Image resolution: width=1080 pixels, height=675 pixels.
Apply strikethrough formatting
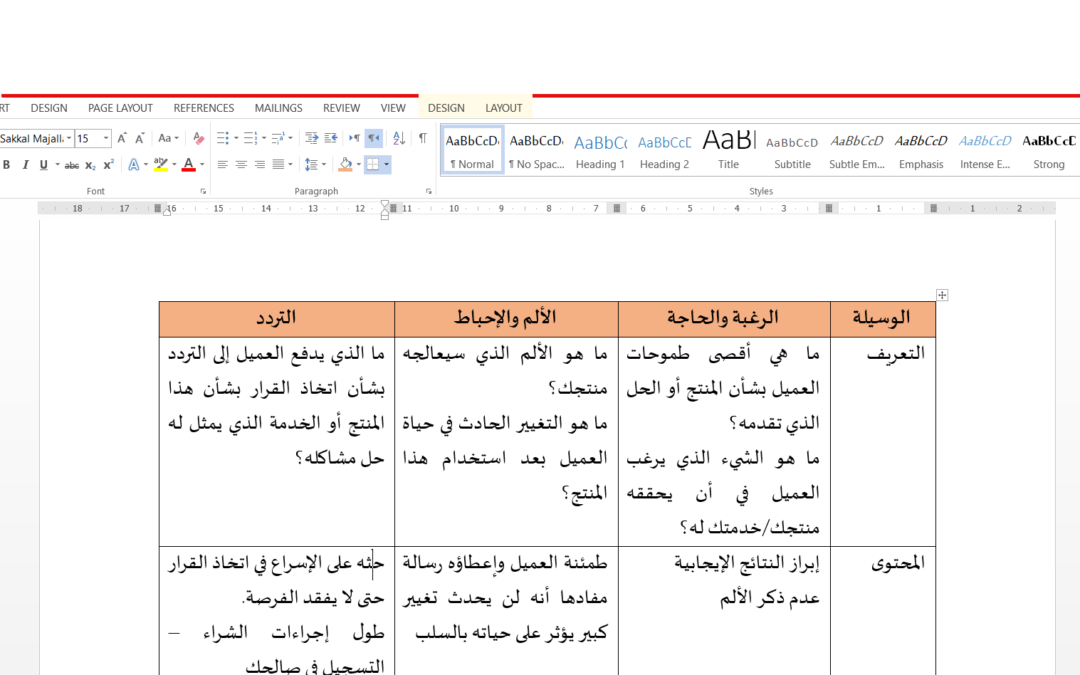(x=71, y=165)
